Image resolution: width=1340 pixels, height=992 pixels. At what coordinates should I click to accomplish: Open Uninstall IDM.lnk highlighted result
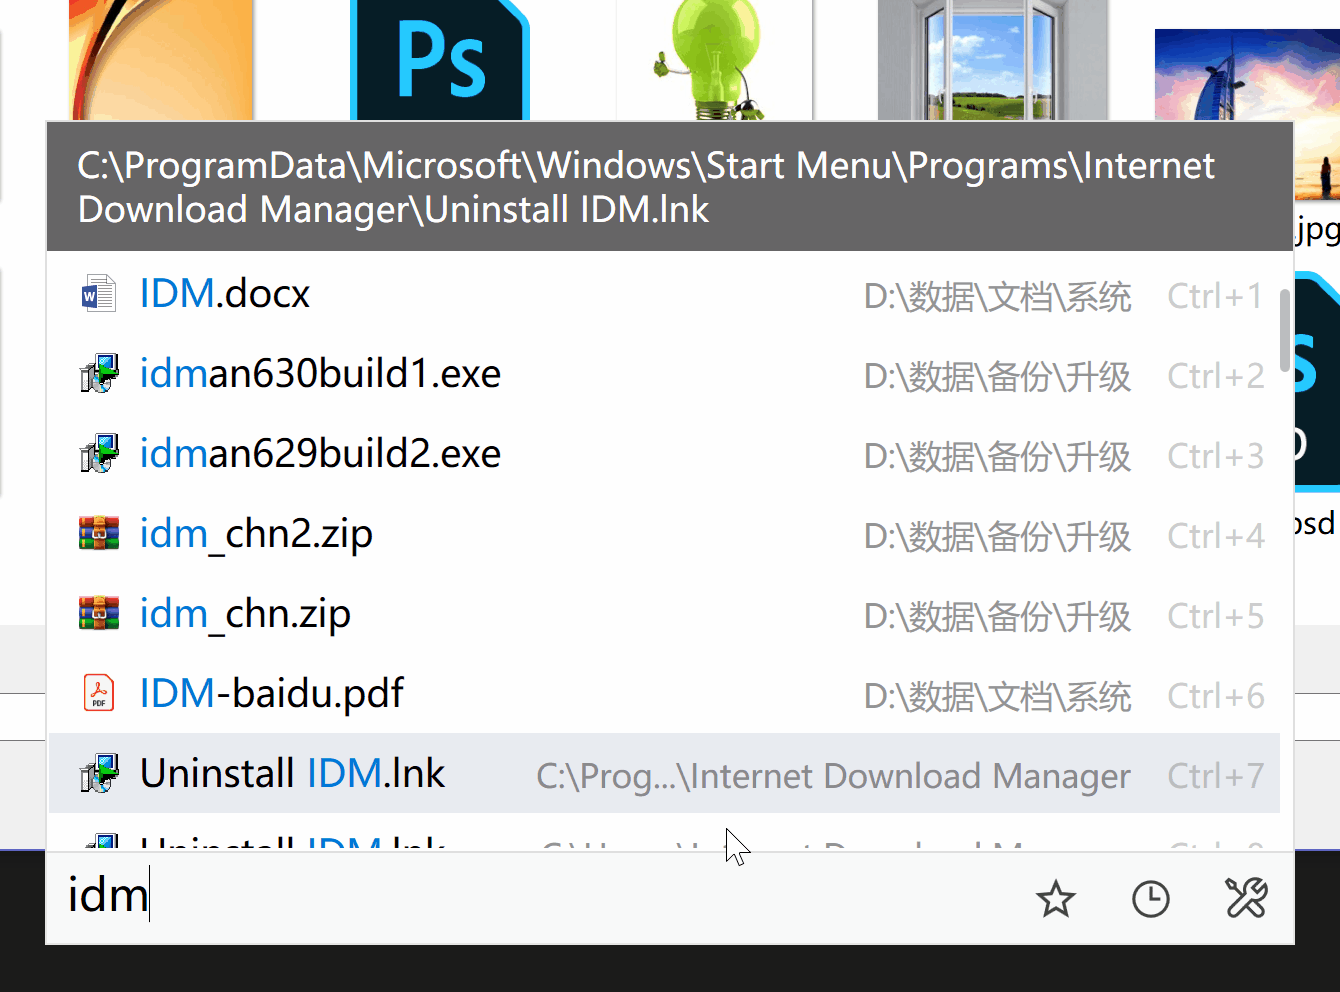[664, 773]
